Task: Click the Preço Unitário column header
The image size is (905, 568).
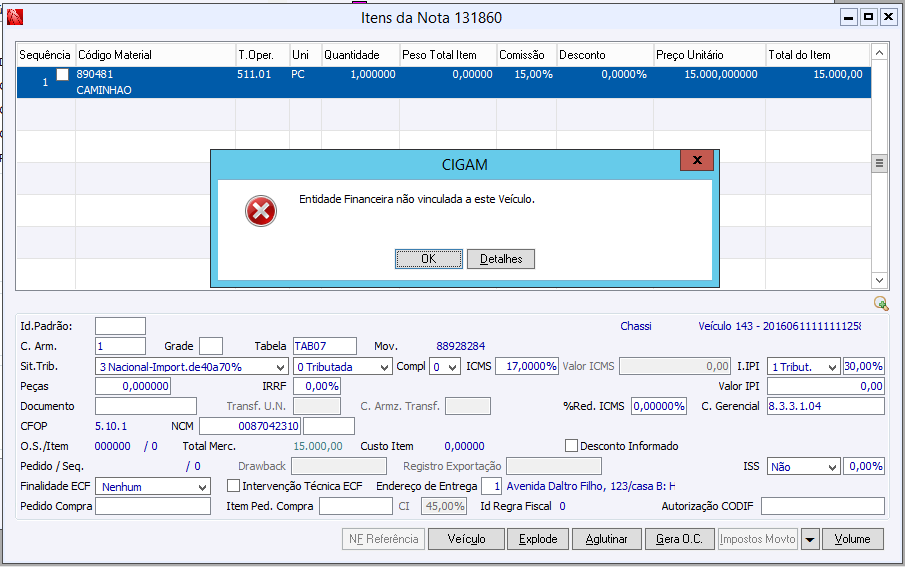Action: 710,55
